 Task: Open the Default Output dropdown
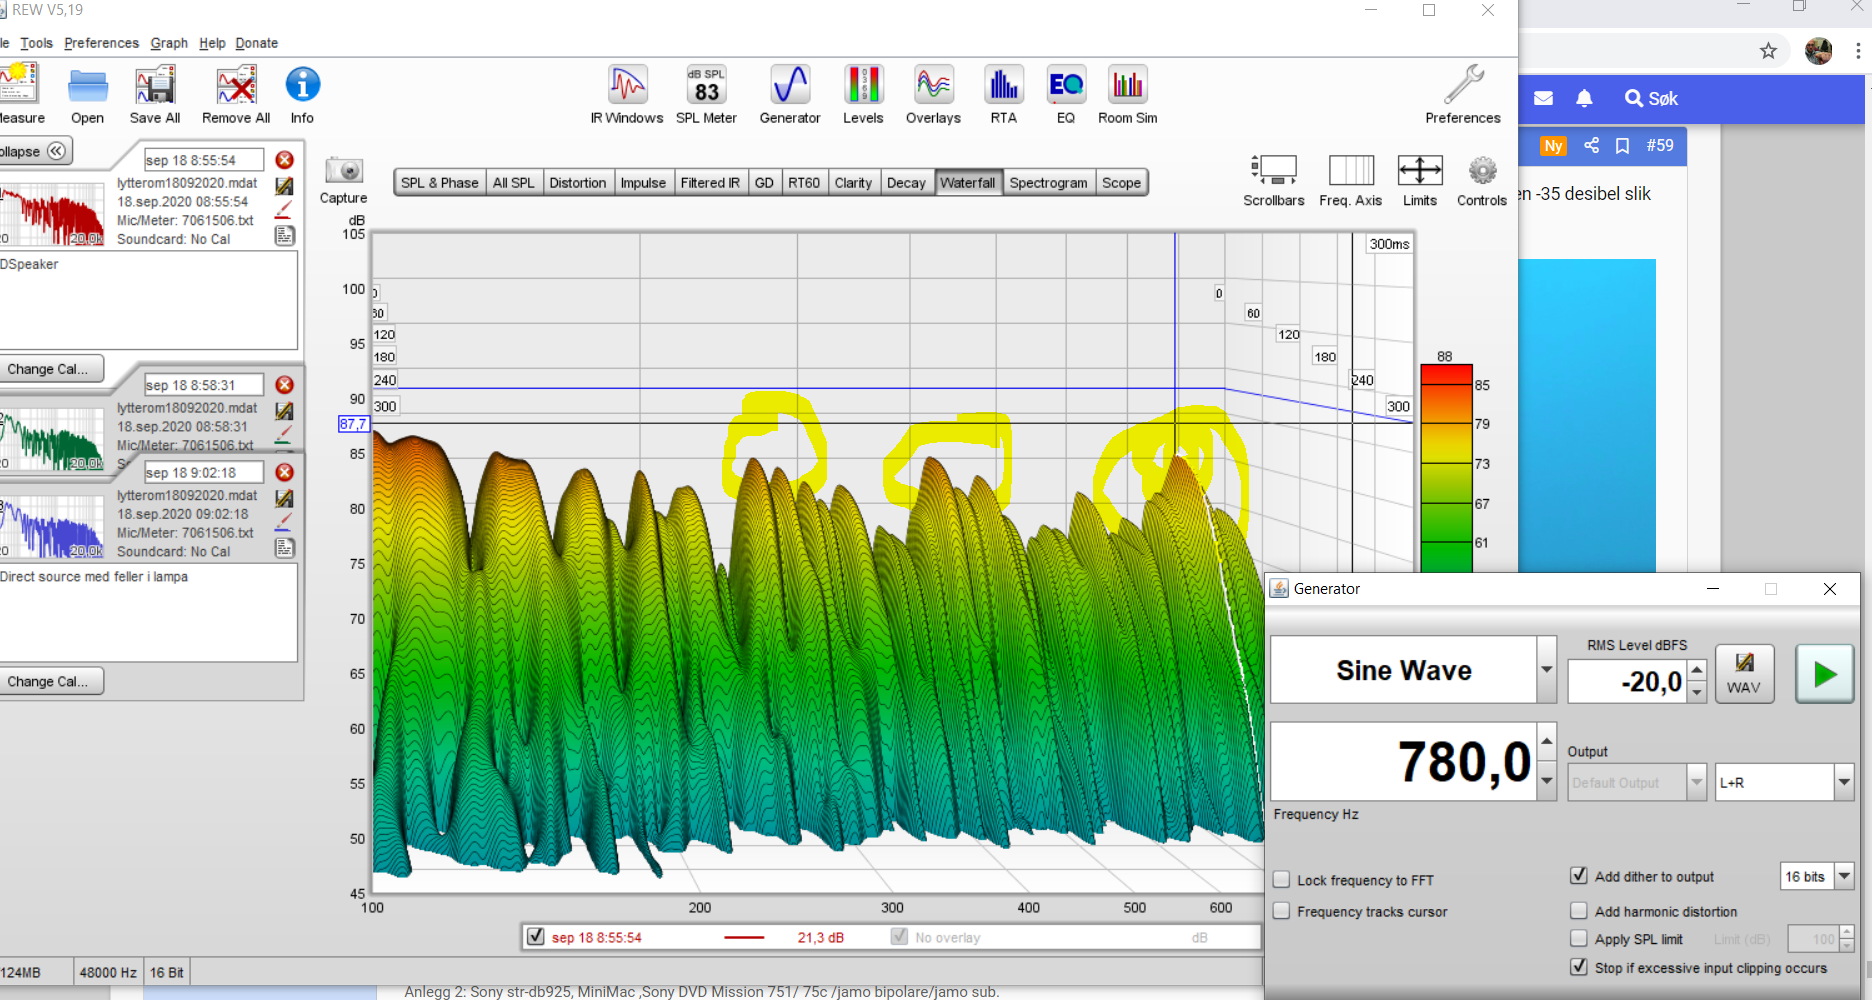(1697, 782)
